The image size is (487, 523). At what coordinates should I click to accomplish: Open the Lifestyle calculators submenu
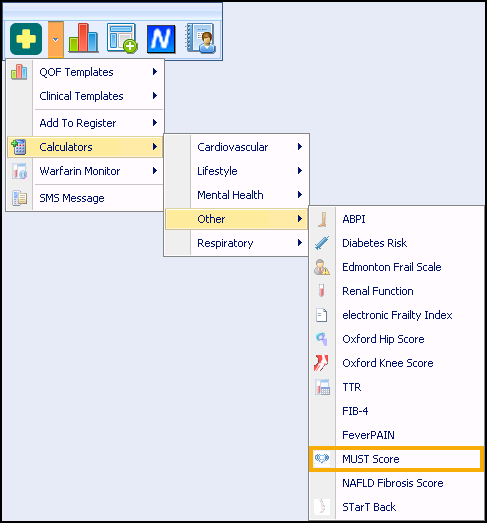[236, 171]
